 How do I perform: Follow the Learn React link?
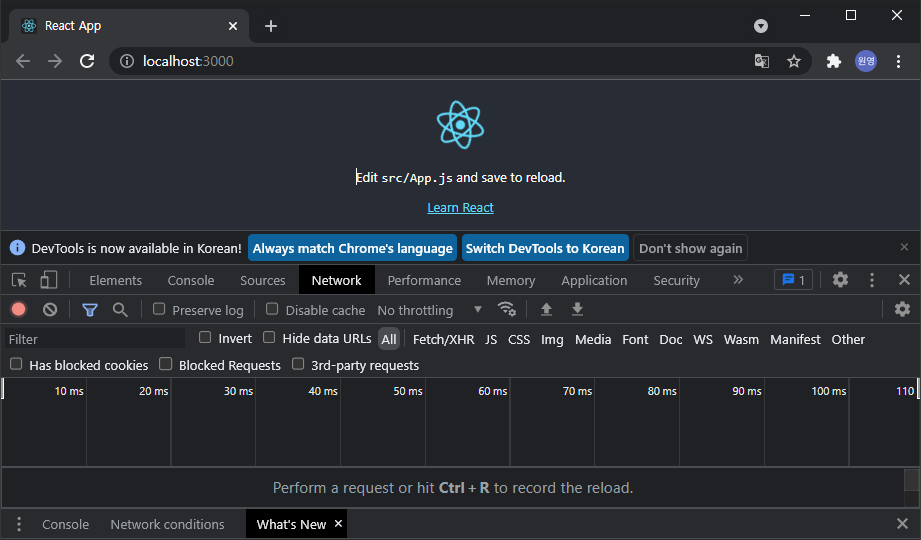(x=460, y=207)
